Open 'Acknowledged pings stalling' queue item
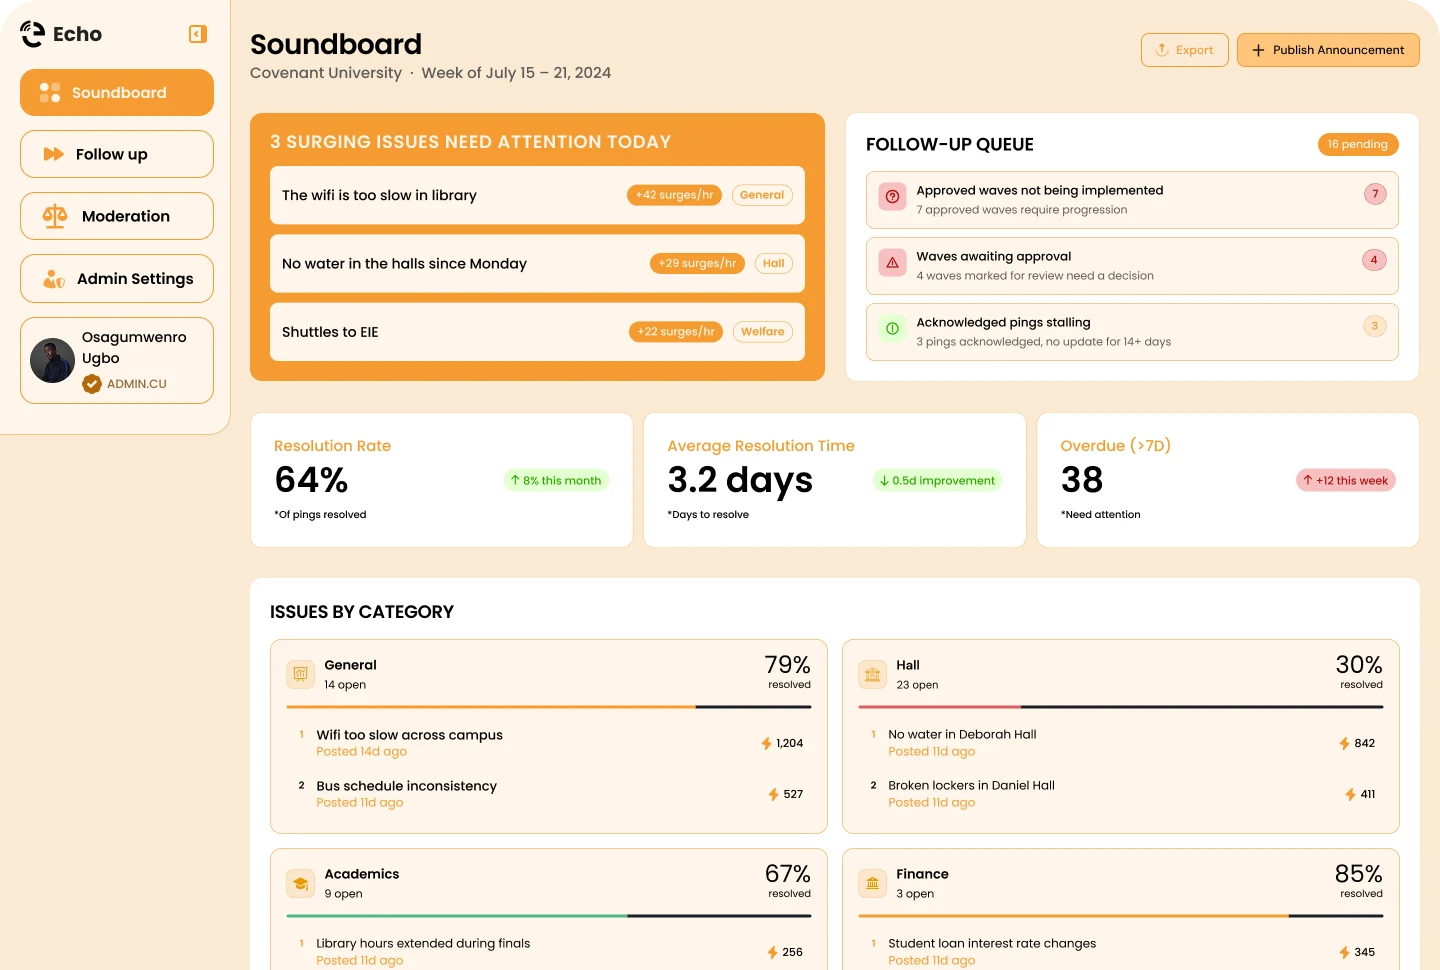This screenshot has width=1440, height=970. pos(1132,332)
